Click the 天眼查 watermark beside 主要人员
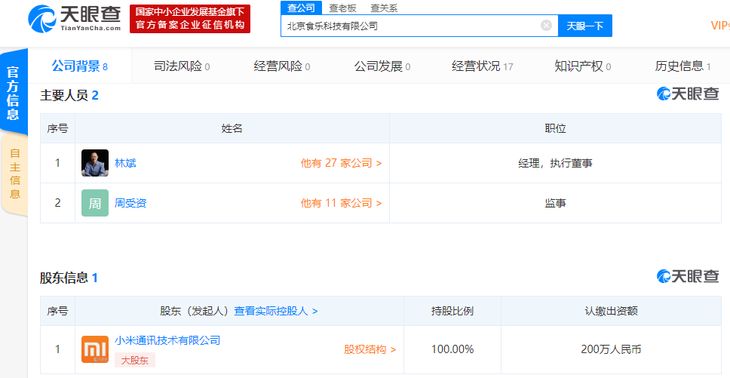The image size is (730, 378). (x=688, y=94)
